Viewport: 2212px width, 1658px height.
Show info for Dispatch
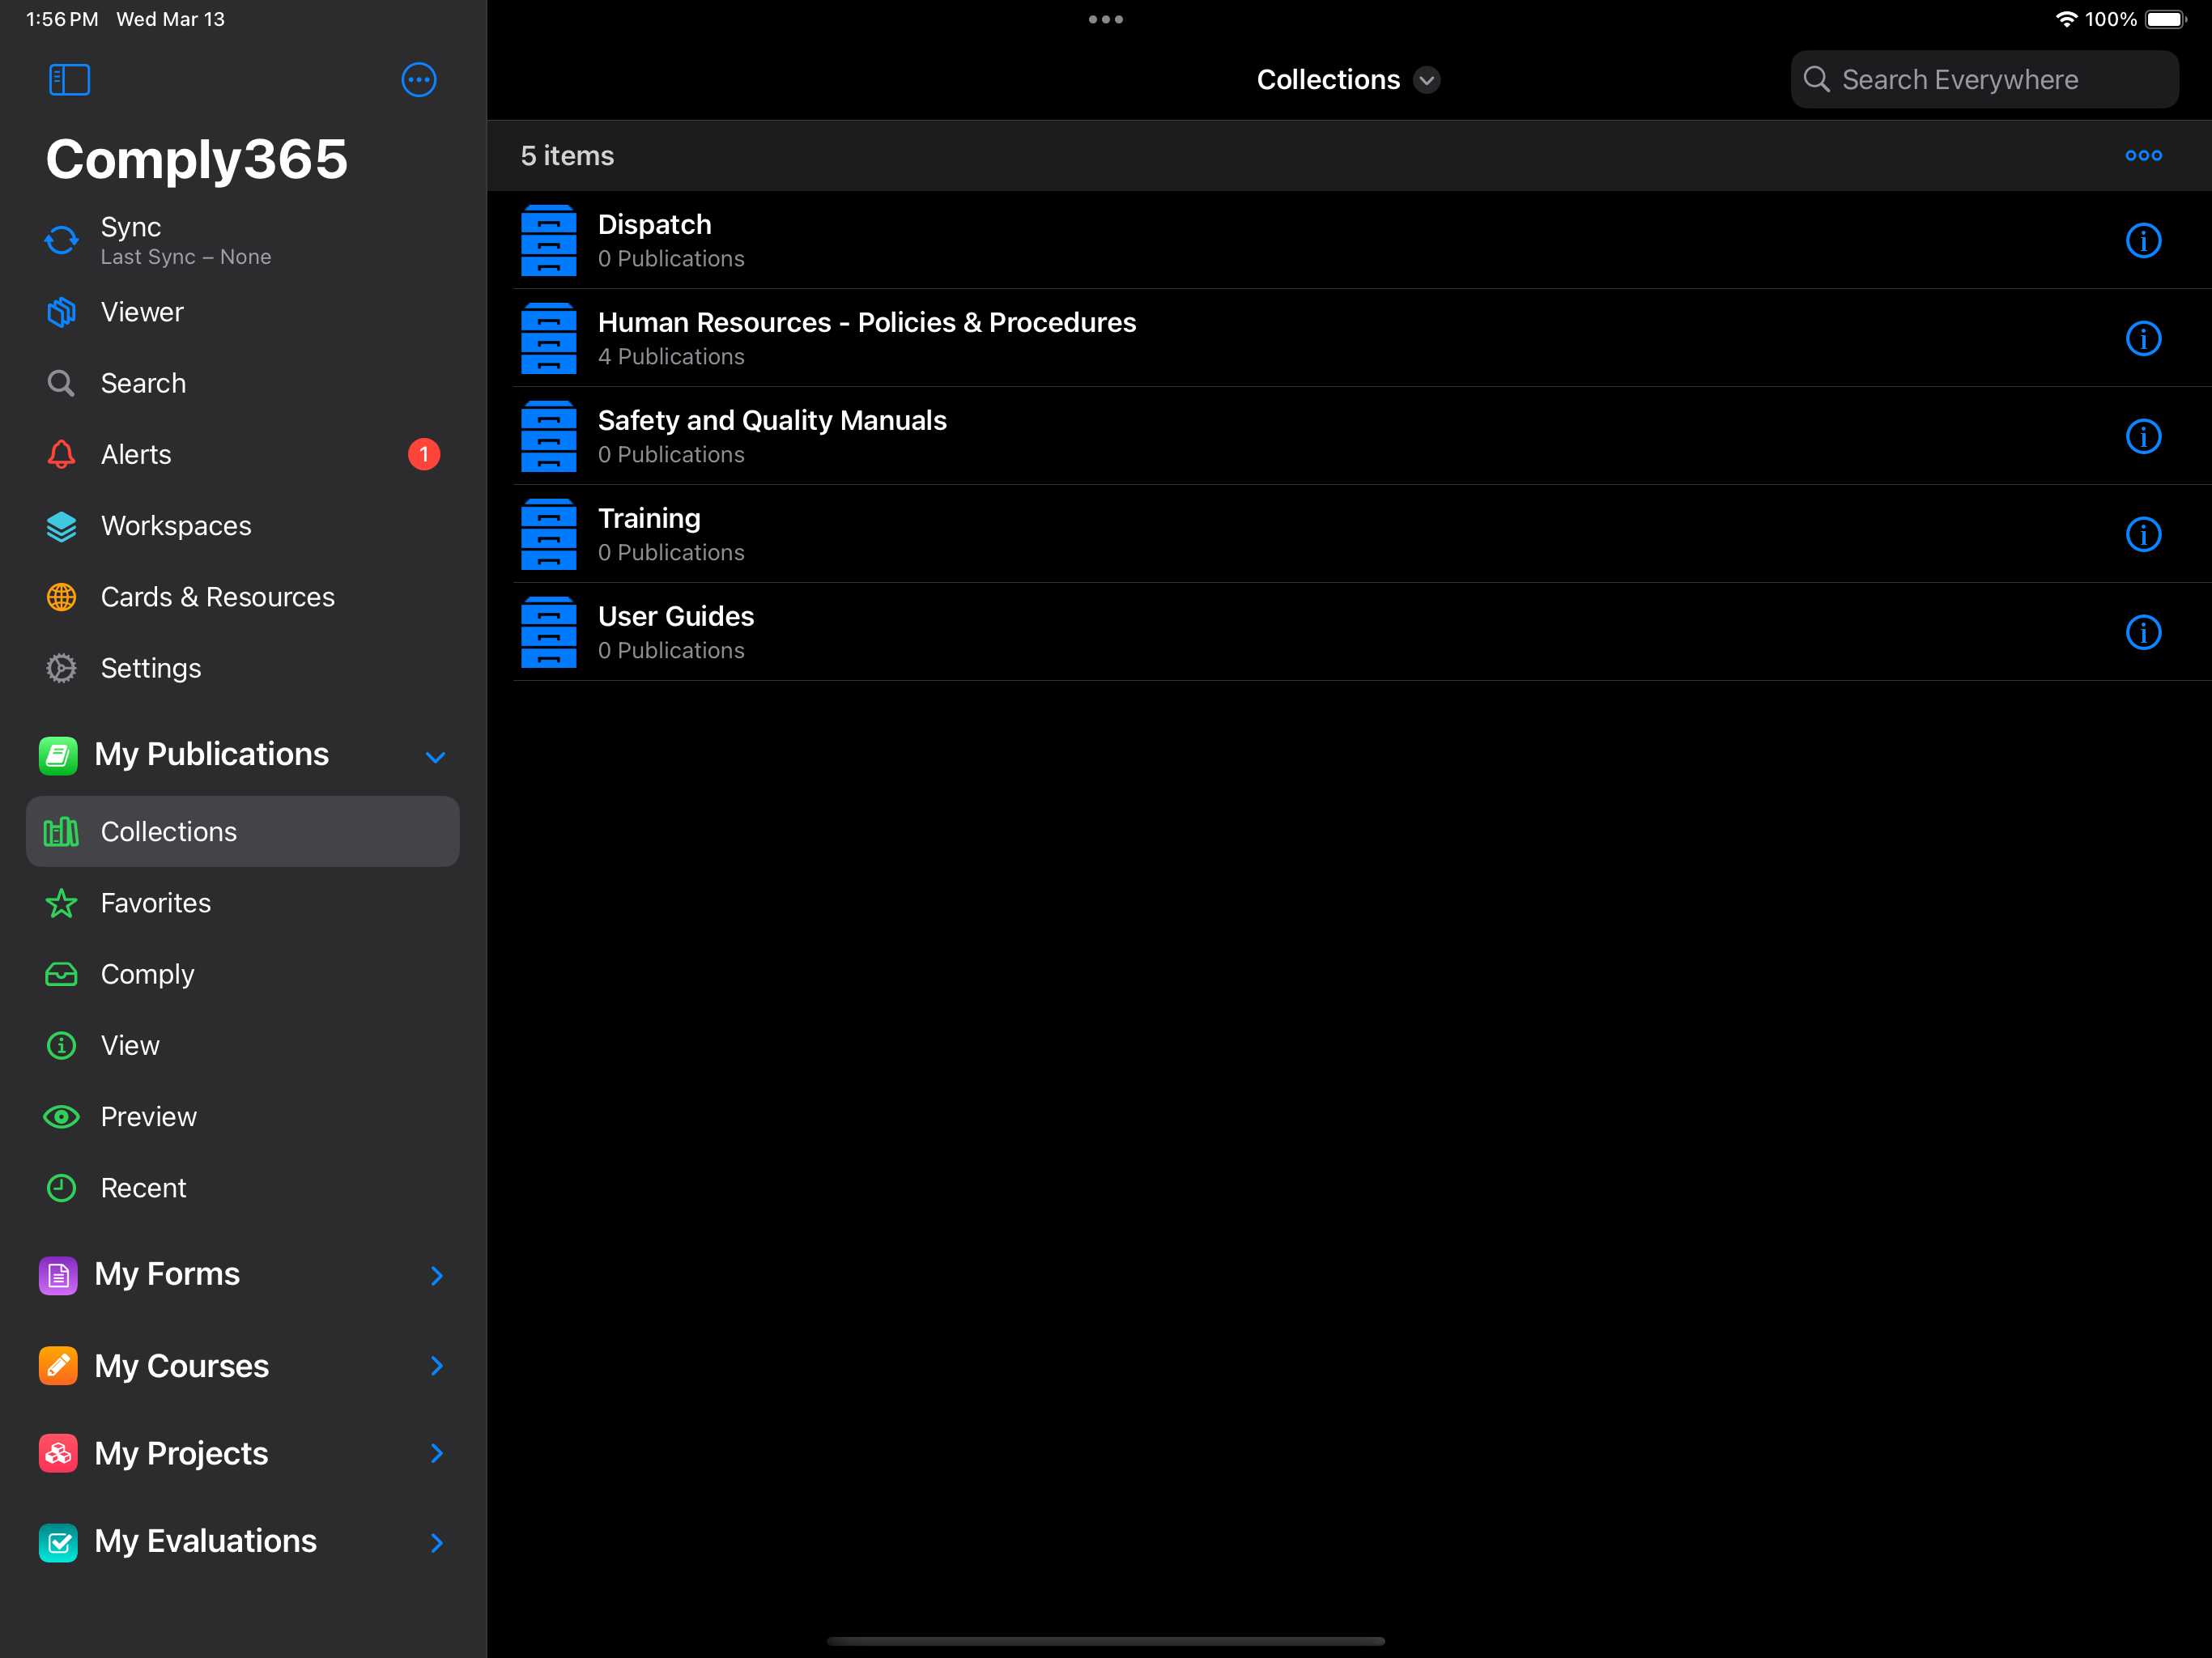point(2143,240)
